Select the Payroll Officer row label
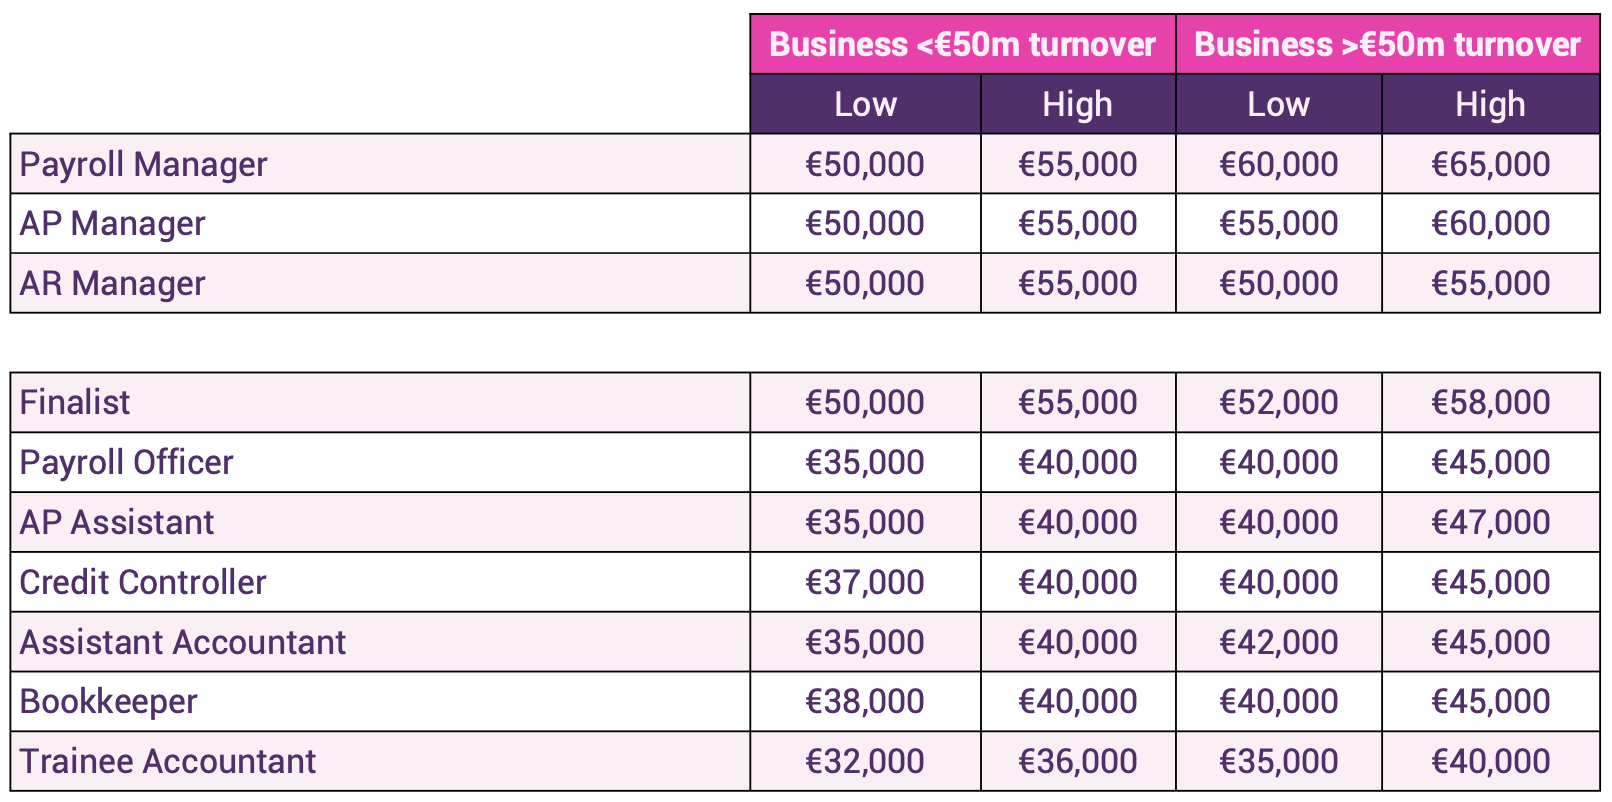The width and height of the screenshot is (1612, 802). 126,463
